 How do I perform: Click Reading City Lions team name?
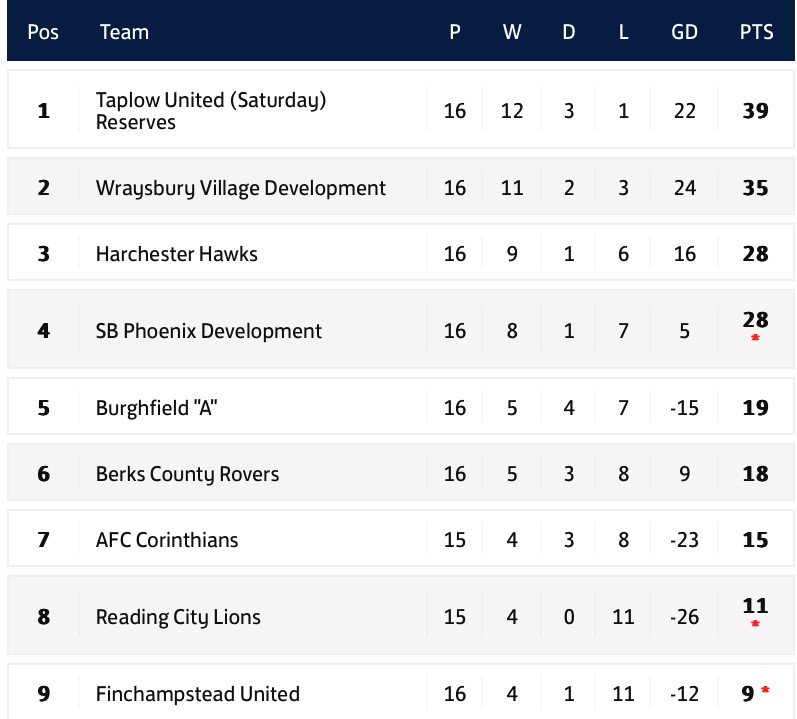[x=178, y=617]
